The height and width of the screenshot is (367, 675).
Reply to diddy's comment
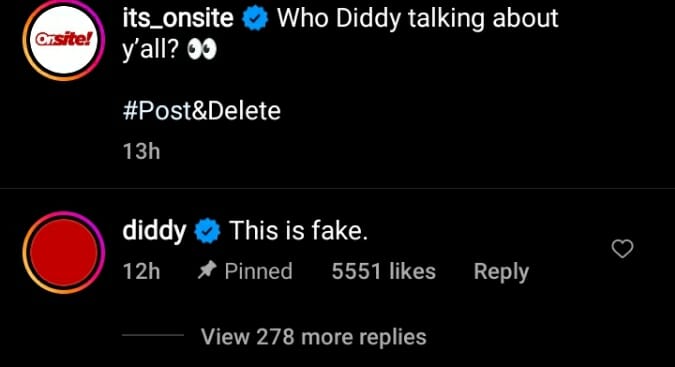(x=501, y=271)
